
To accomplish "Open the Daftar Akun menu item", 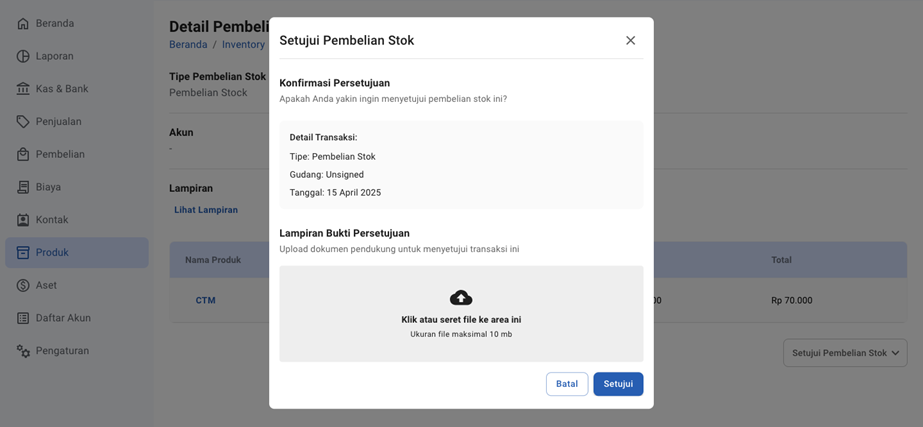I will tap(63, 318).
